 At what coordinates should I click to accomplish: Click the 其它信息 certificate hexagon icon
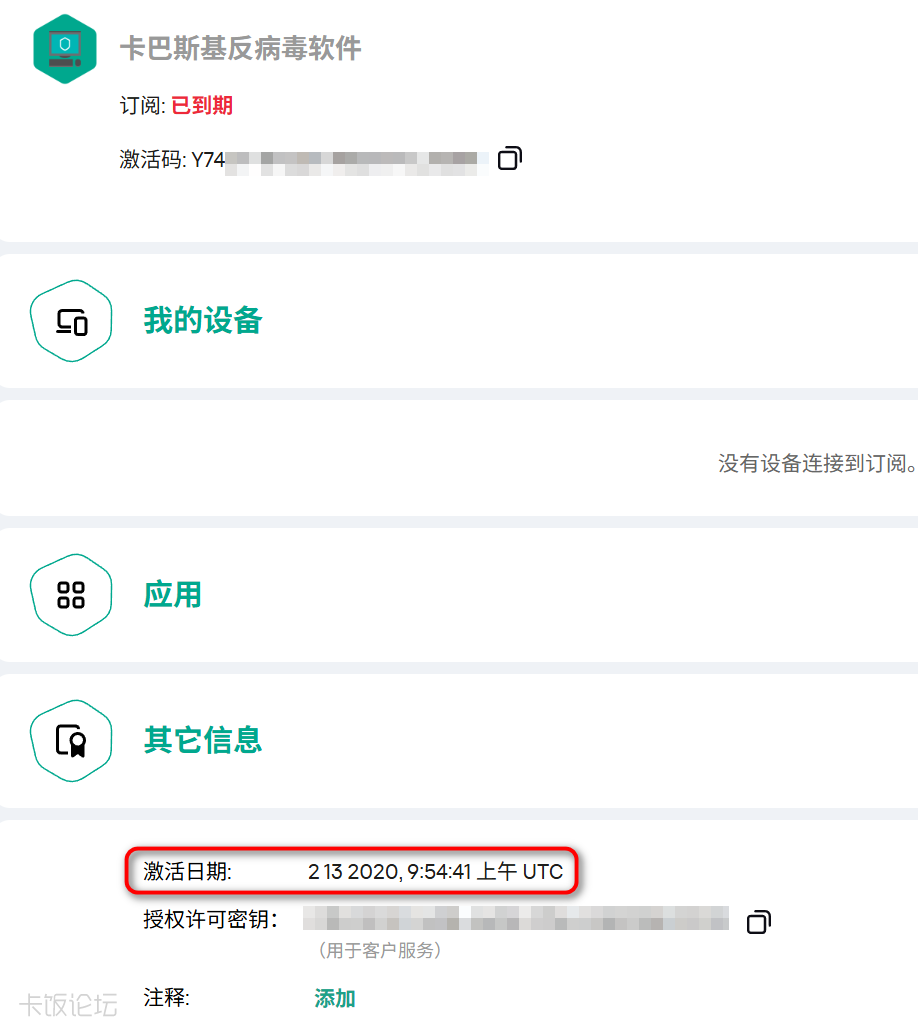click(x=71, y=741)
